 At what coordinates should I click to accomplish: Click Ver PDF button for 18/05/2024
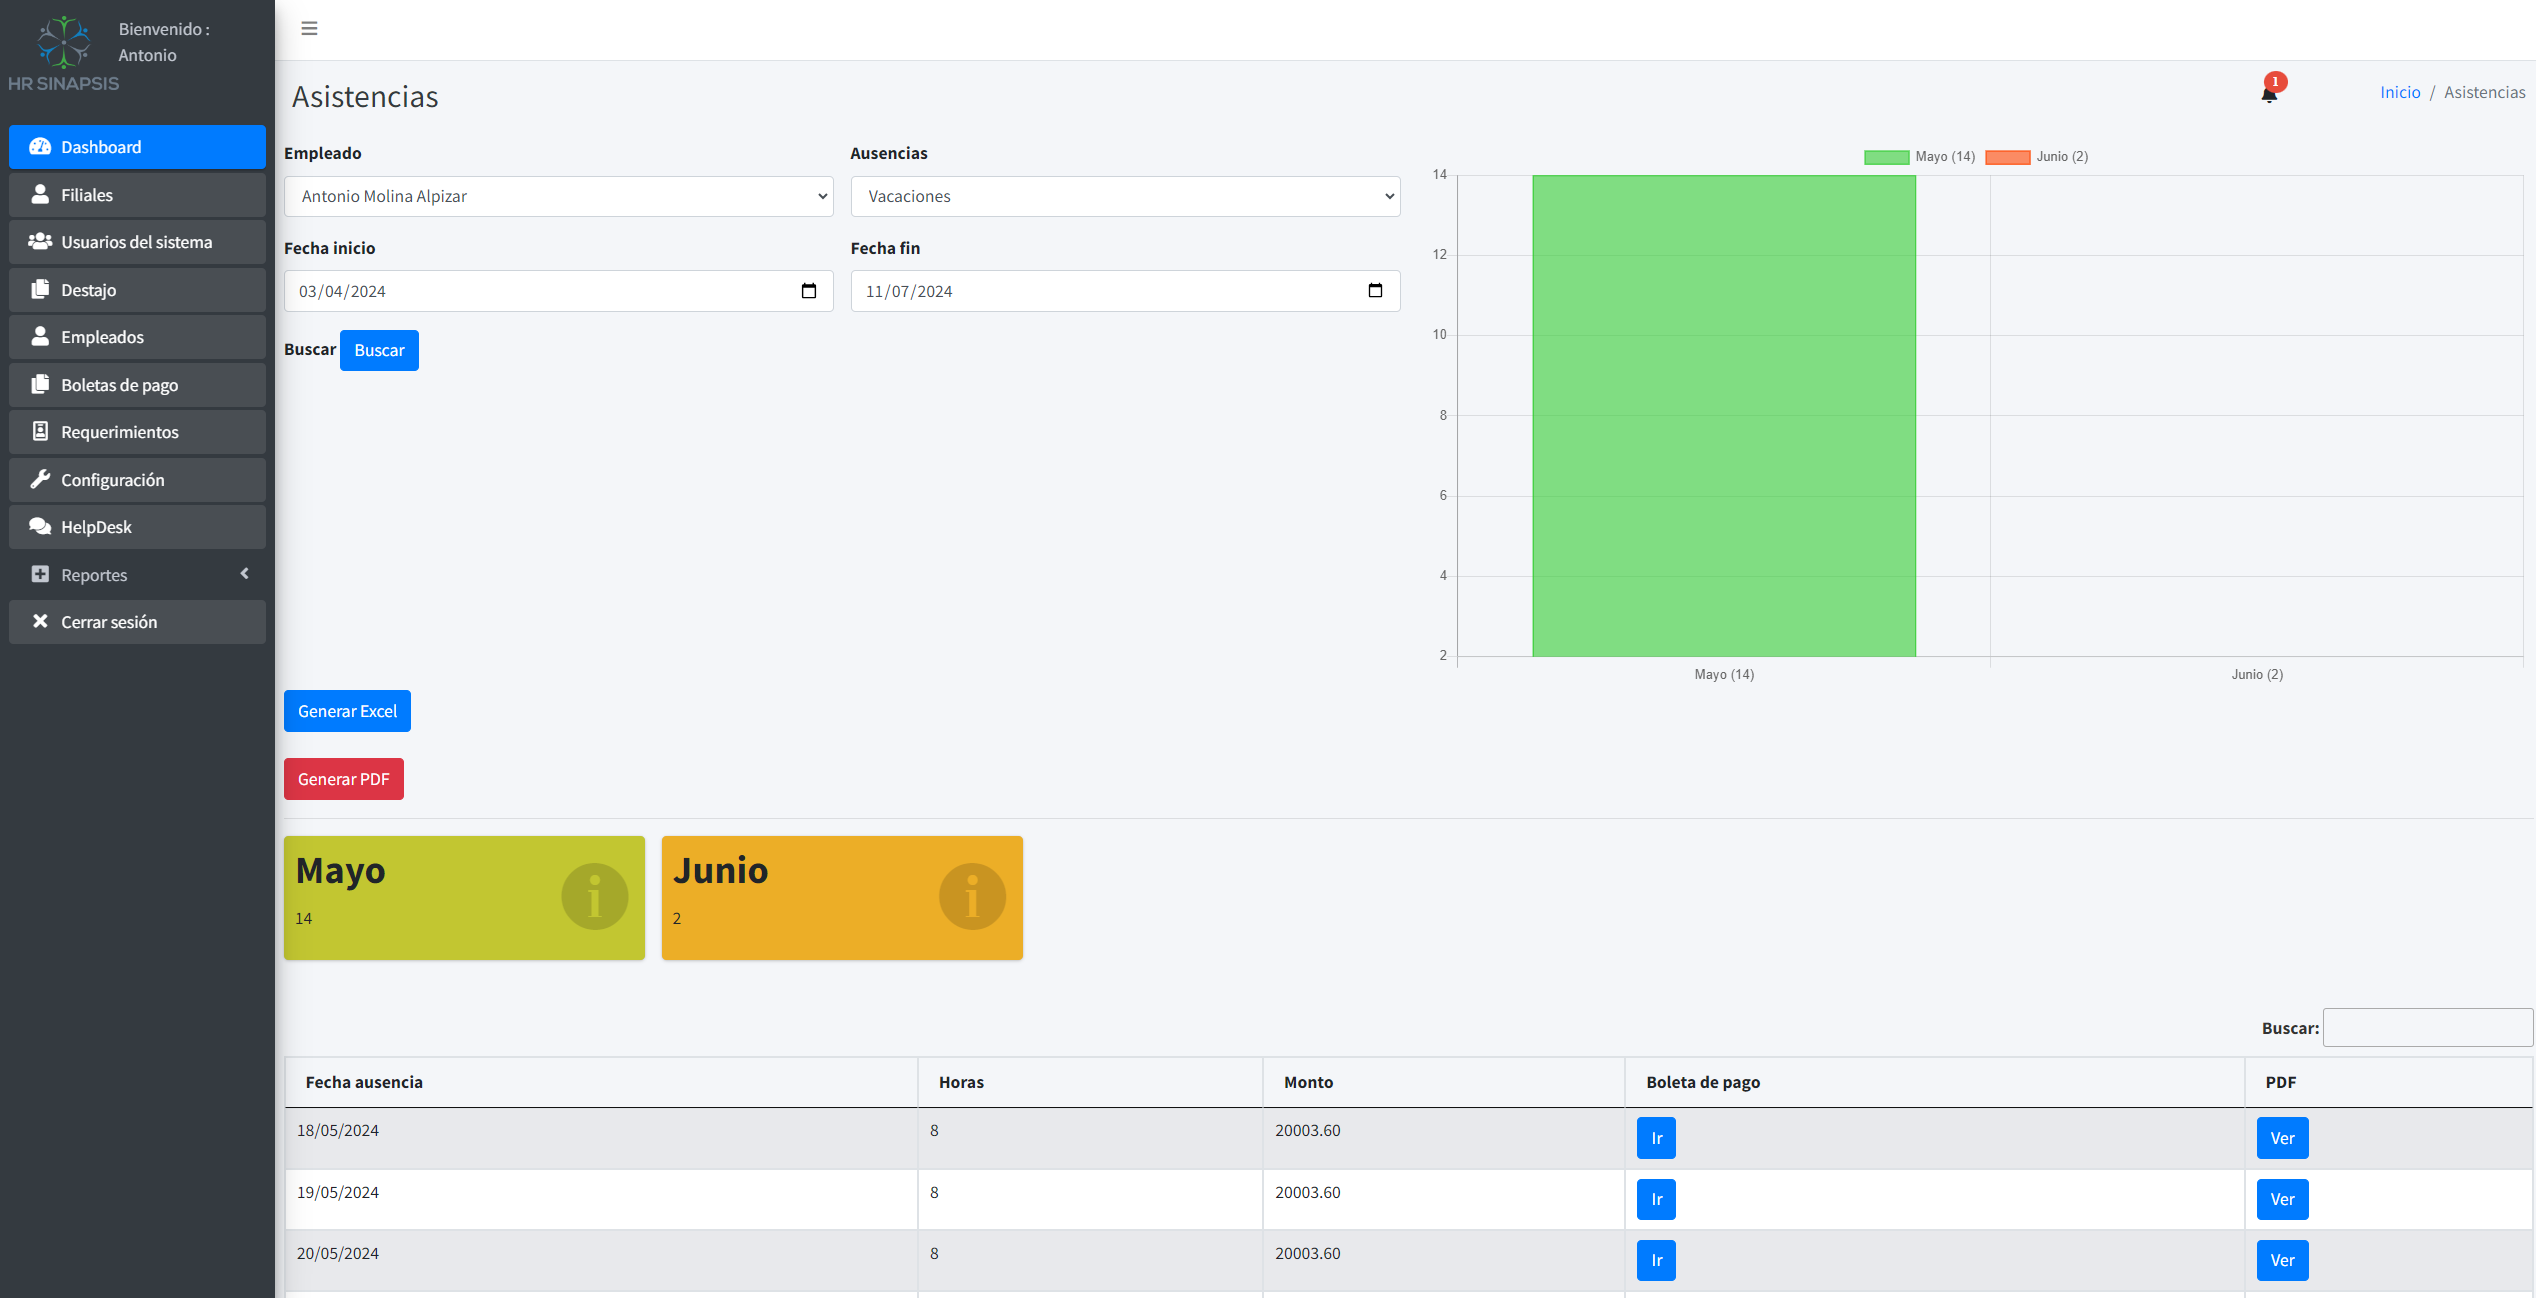(2282, 1138)
